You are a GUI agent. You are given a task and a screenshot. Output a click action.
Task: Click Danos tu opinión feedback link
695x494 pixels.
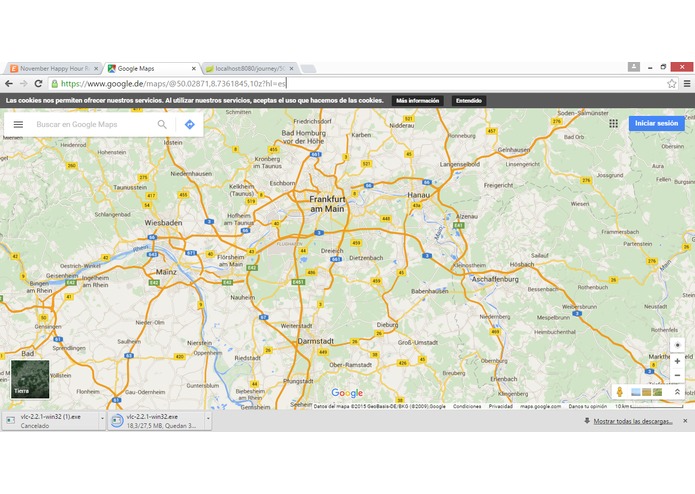coord(588,406)
